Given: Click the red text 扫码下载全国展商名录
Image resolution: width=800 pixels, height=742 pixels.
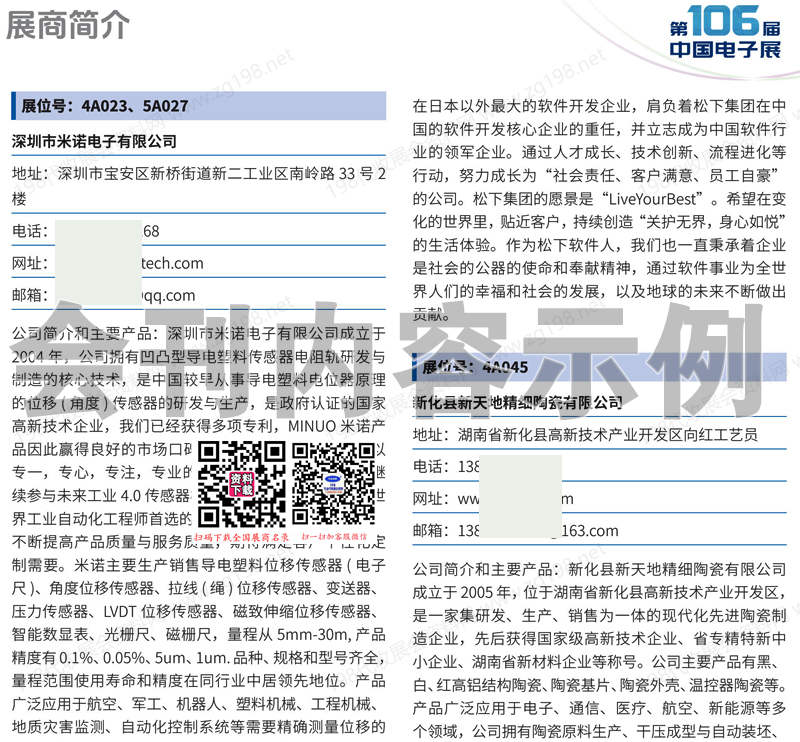Looking at the screenshot, I should [x=242, y=536].
